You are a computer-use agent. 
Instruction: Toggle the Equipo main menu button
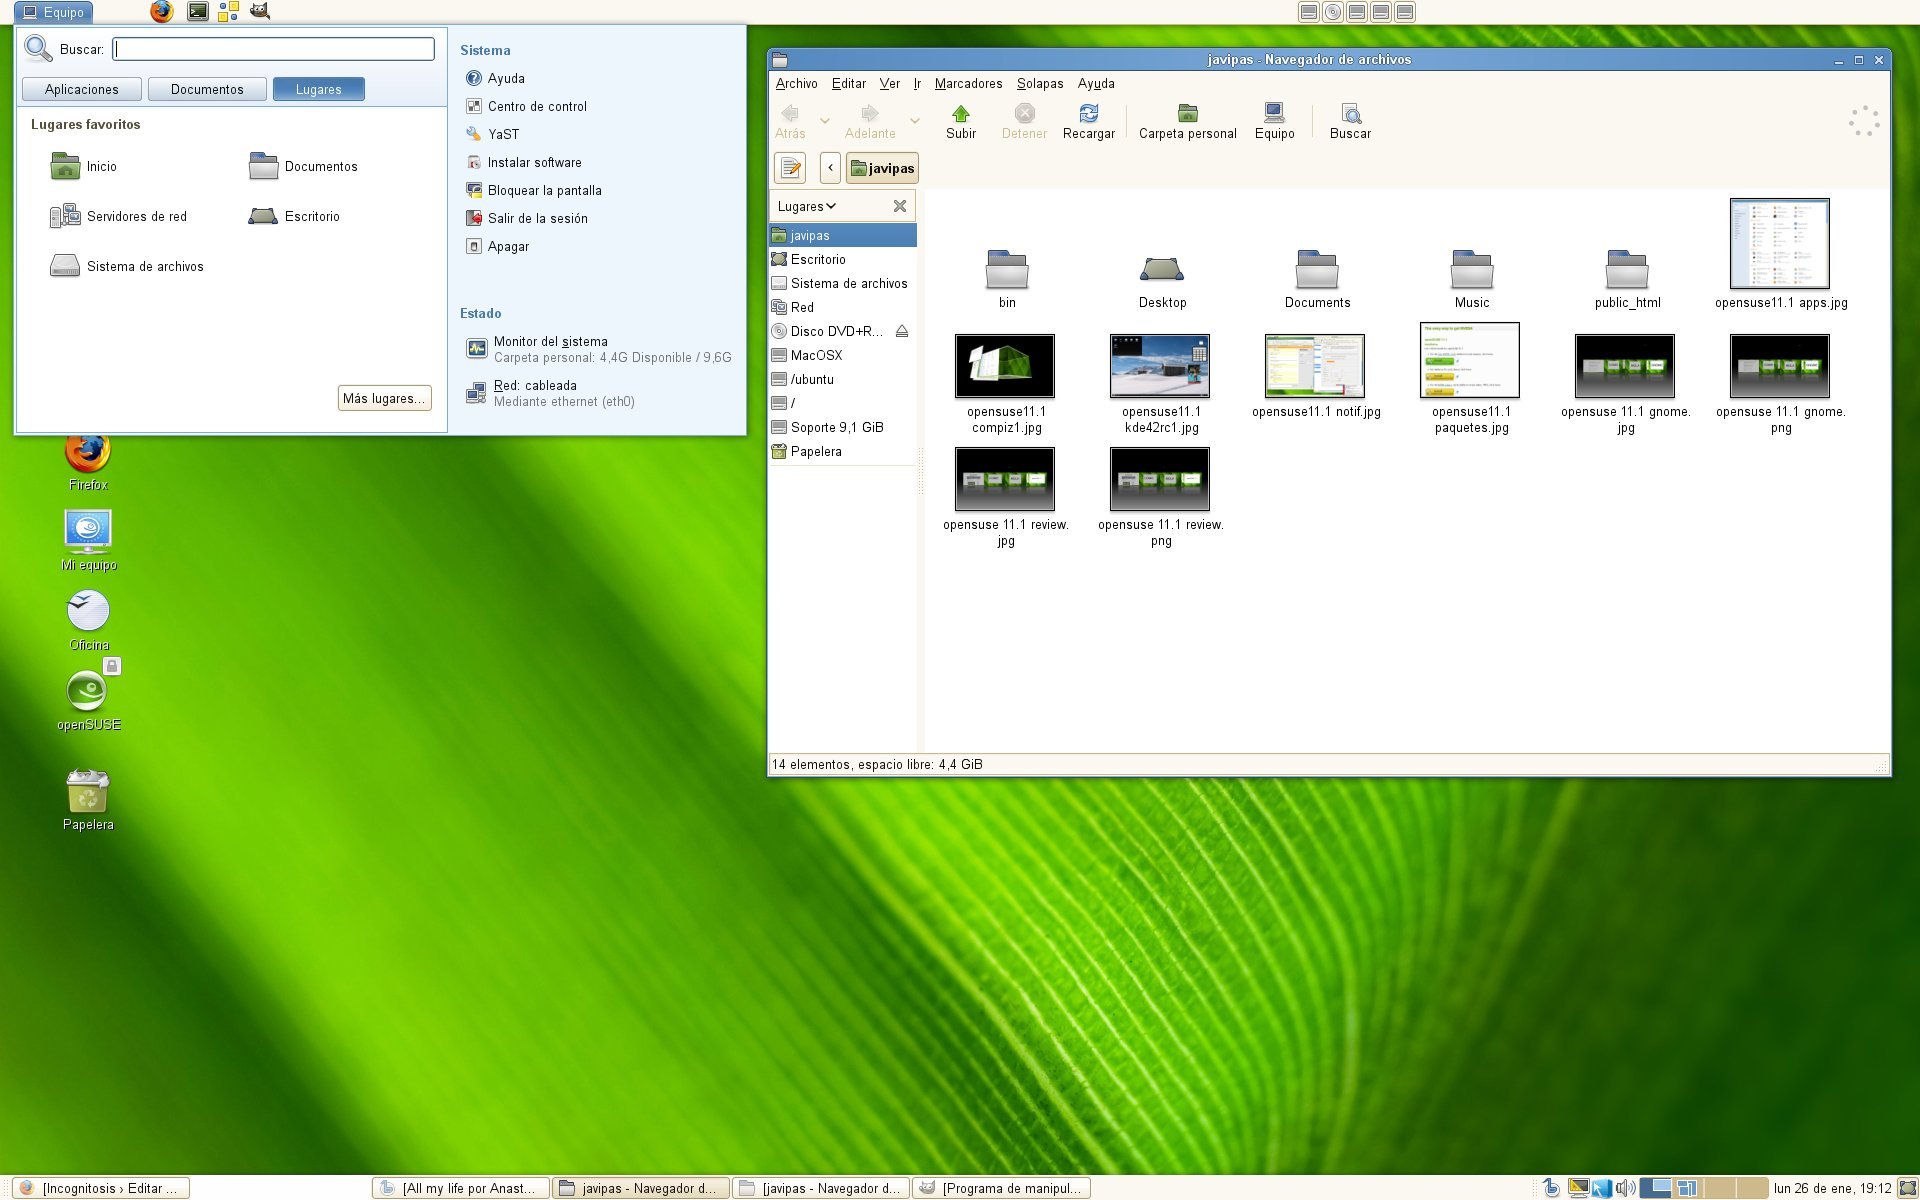point(54,12)
